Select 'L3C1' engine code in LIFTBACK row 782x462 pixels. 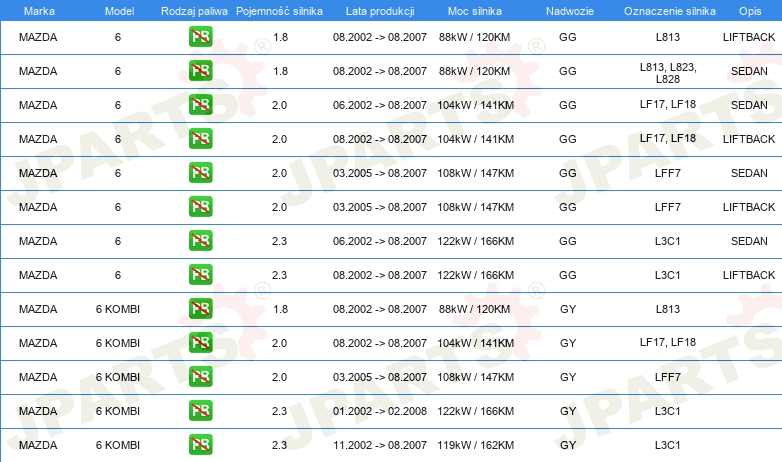click(x=668, y=275)
